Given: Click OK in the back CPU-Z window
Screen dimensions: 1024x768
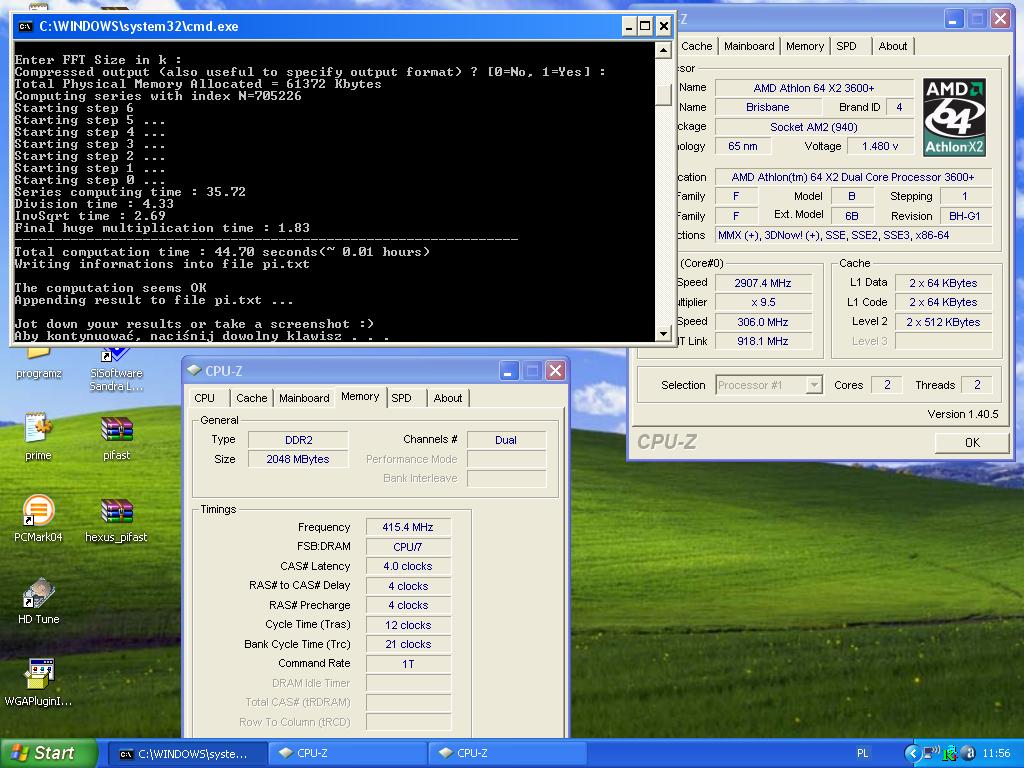Looking at the screenshot, I should [972, 442].
